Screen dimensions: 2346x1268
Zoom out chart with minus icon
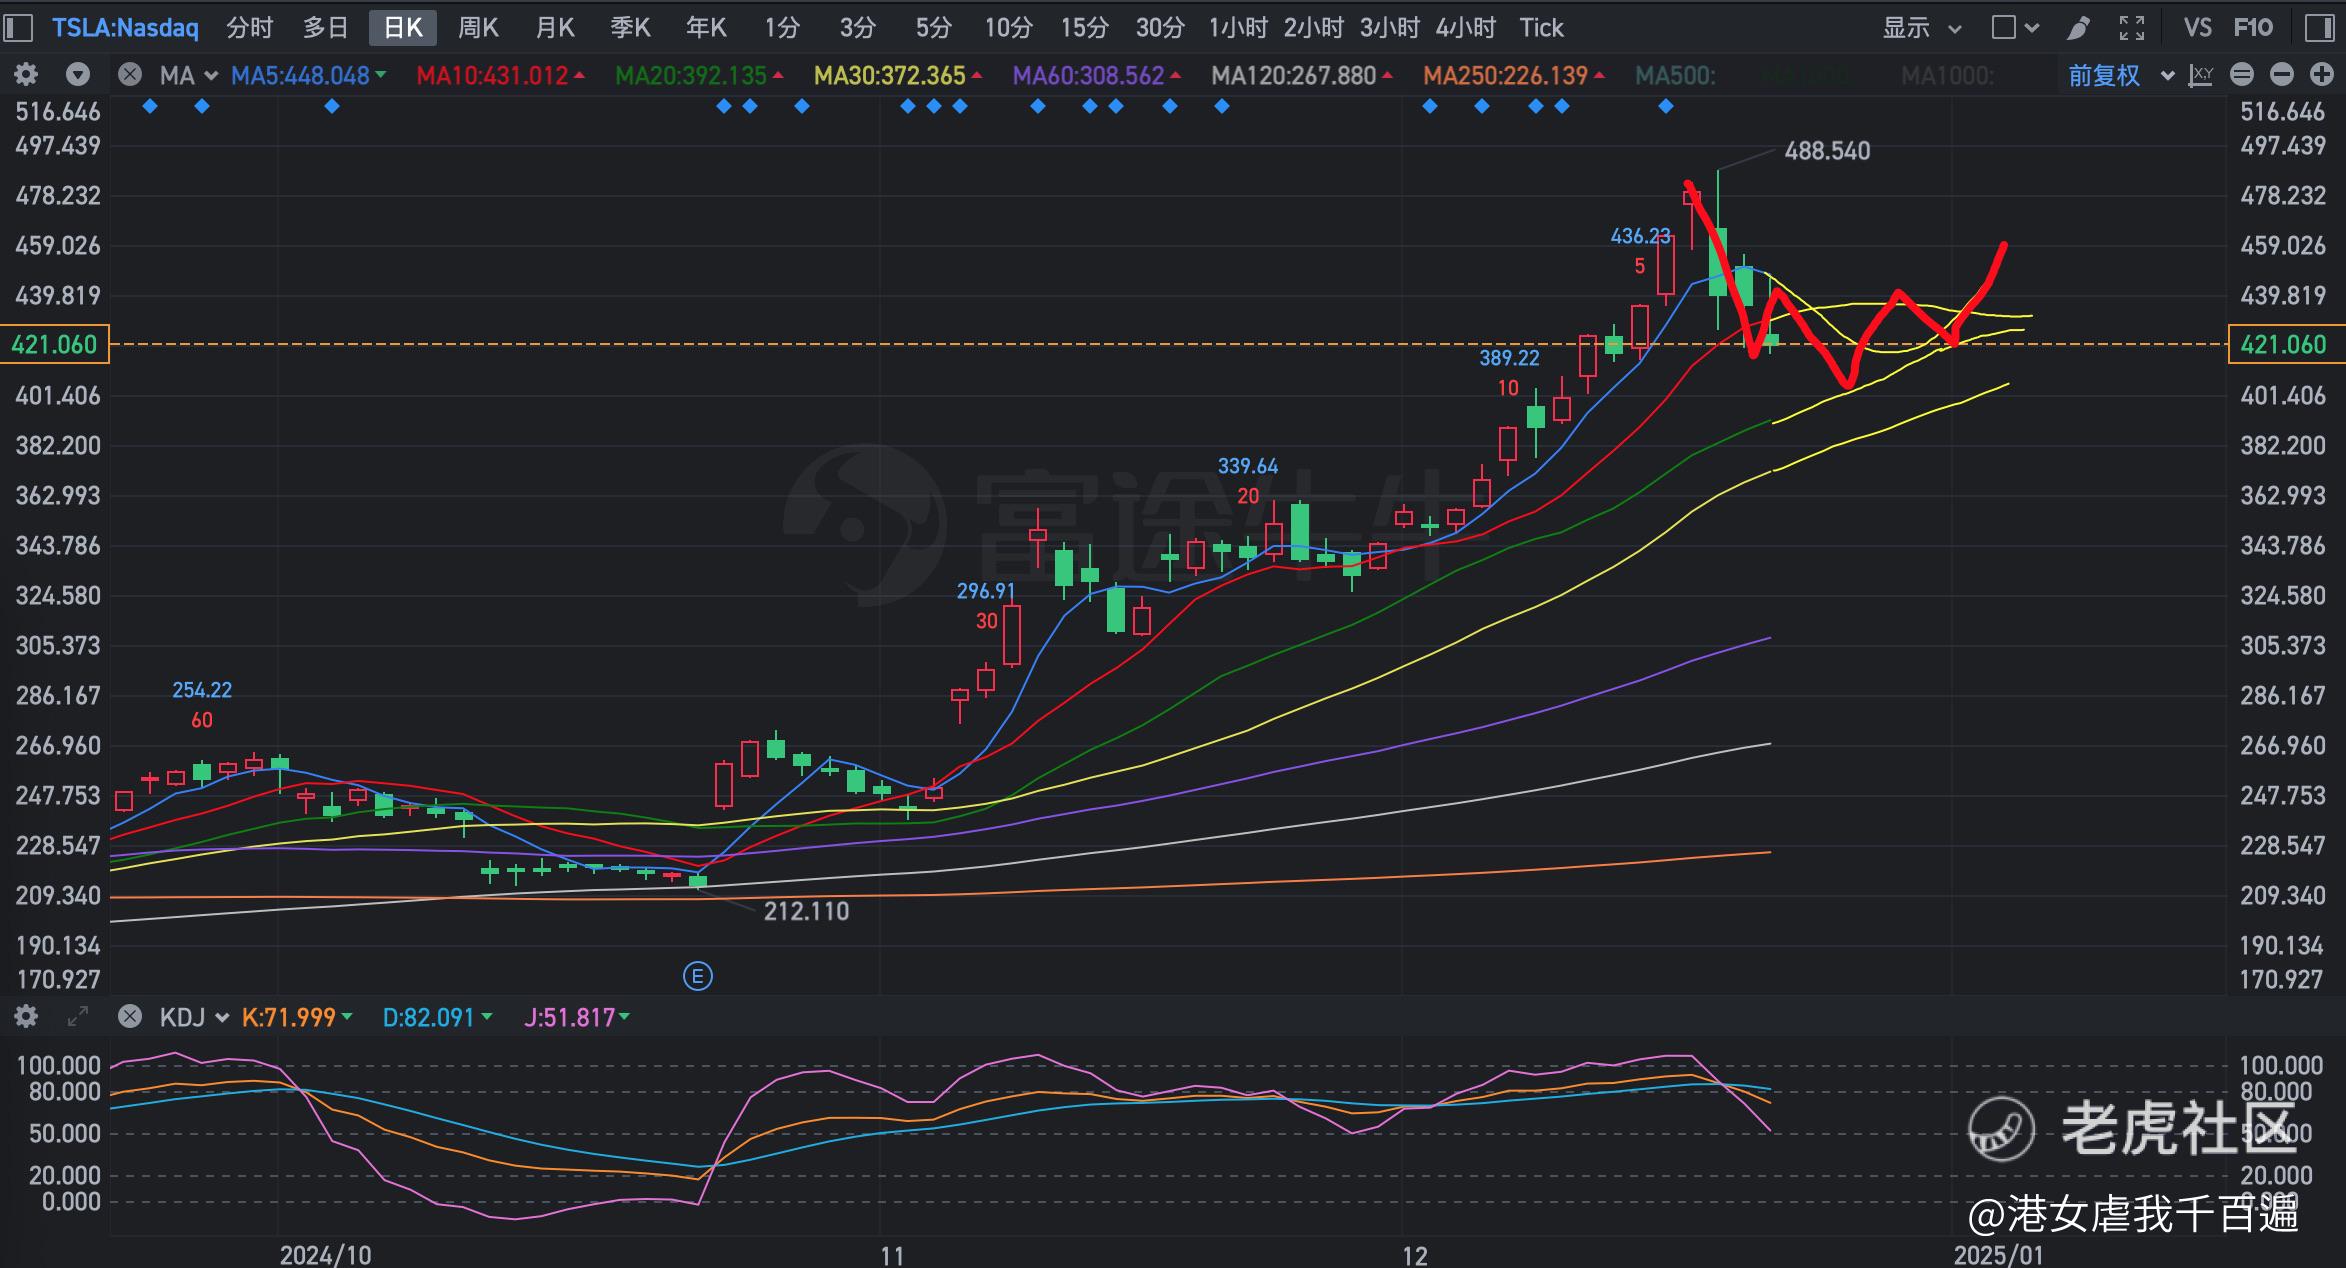pos(2281,75)
